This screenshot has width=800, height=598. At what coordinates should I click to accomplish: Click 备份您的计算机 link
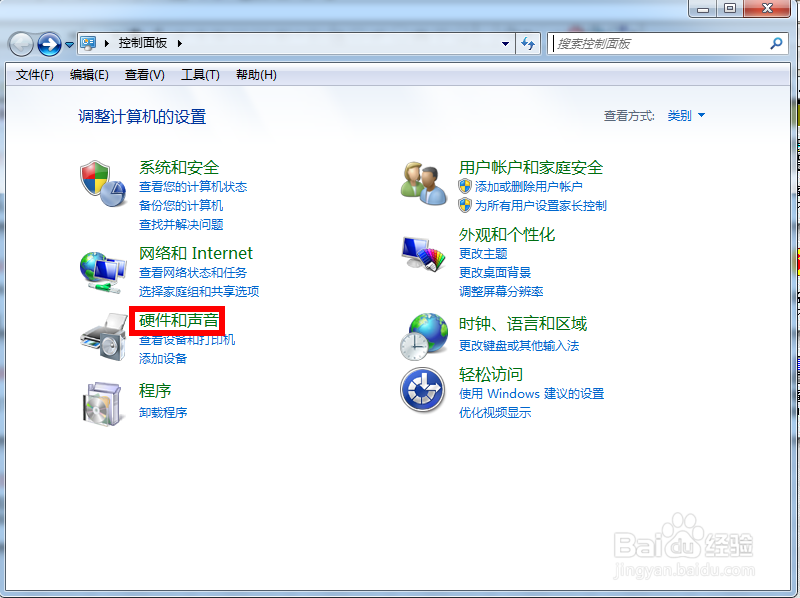tap(181, 206)
